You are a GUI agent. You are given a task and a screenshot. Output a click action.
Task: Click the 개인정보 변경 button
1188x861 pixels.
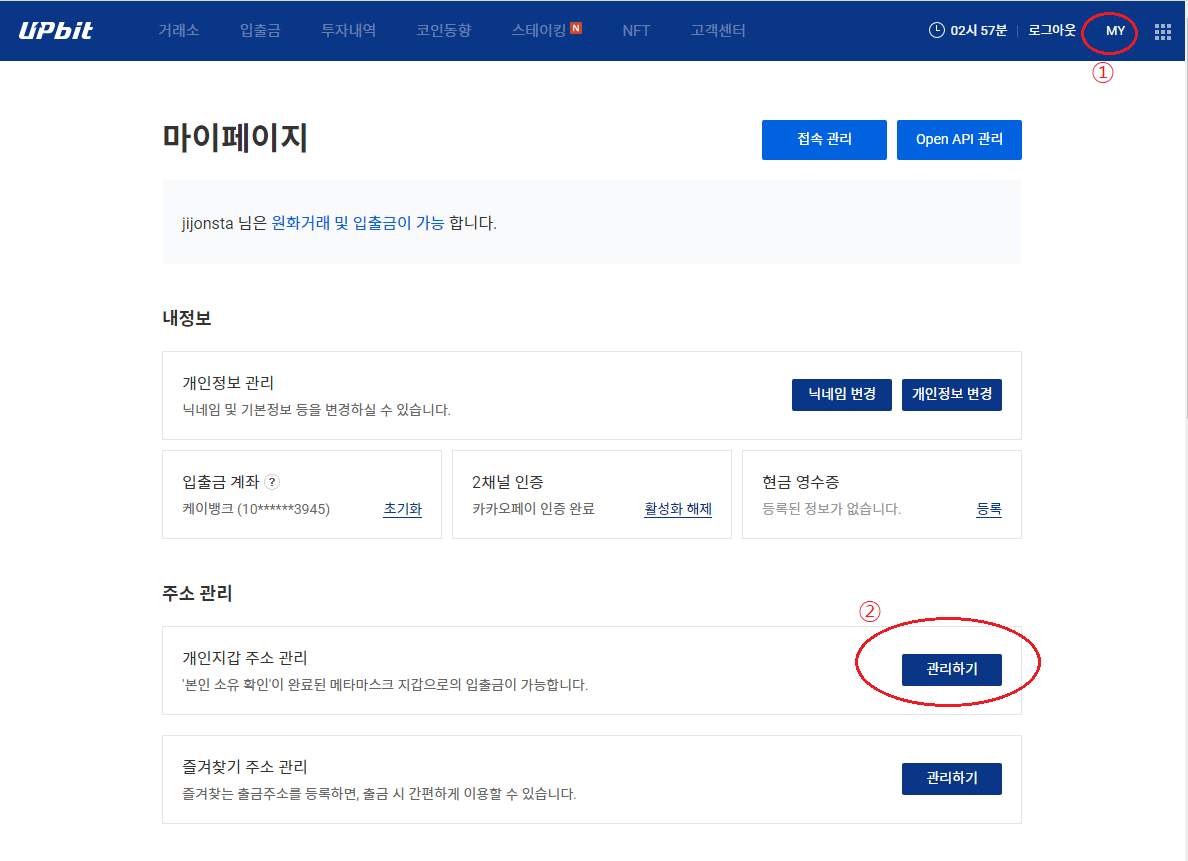(952, 394)
